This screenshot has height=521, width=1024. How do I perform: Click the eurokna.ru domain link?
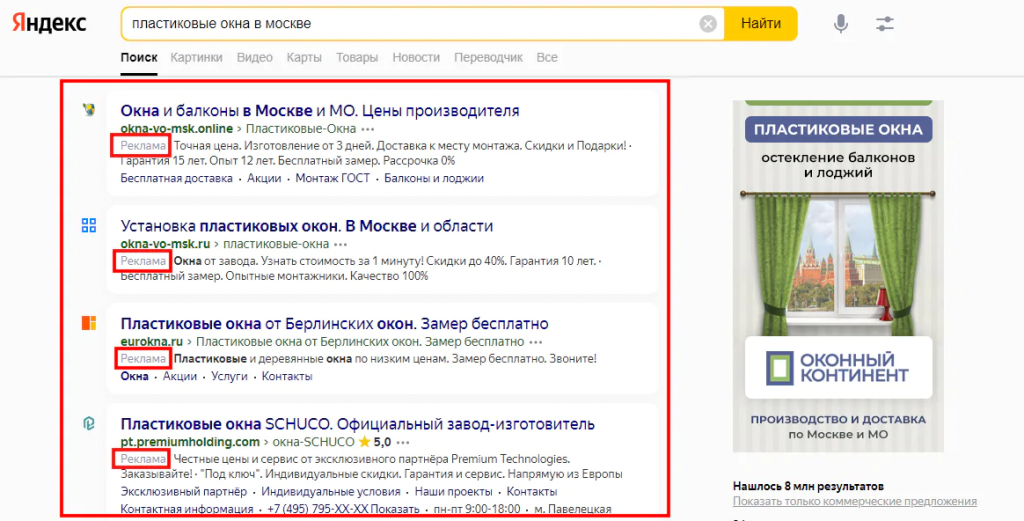coord(152,341)
